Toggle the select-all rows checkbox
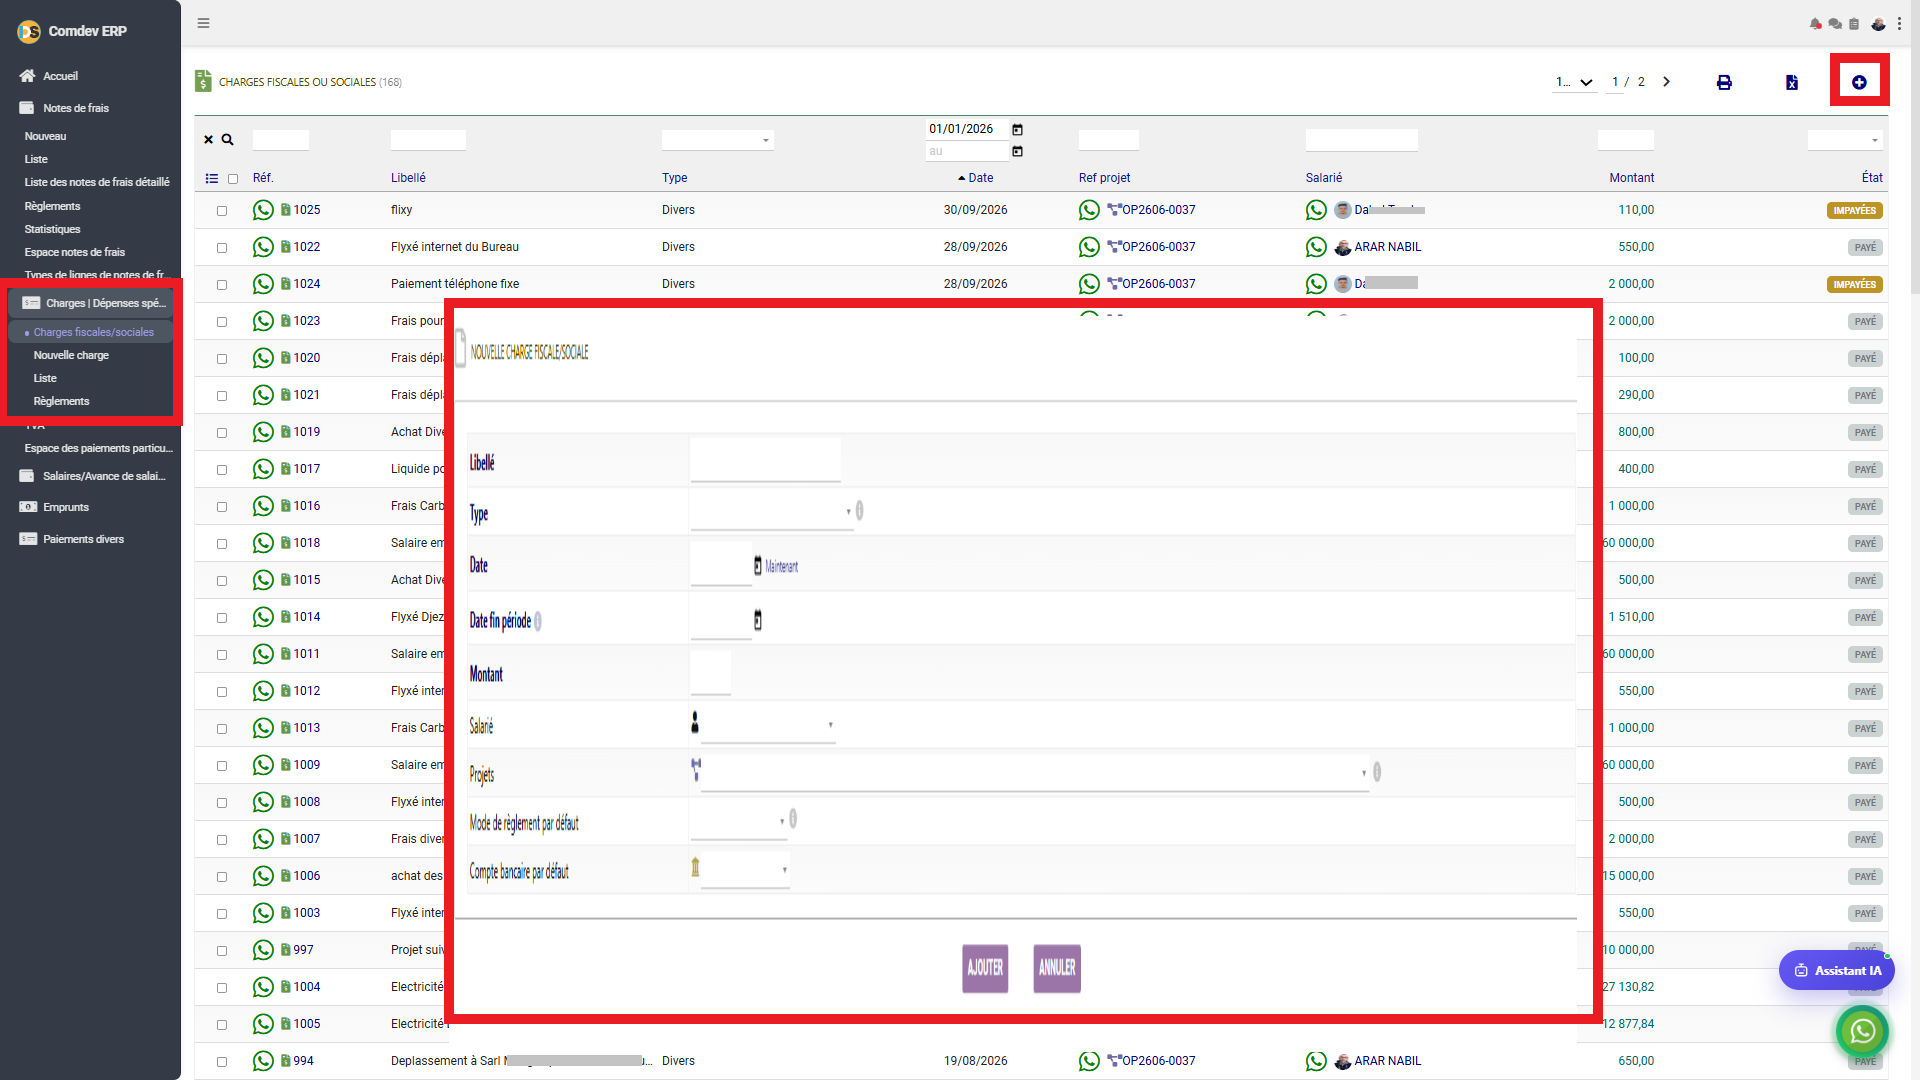1920x1080 pixels. [233, 179]
